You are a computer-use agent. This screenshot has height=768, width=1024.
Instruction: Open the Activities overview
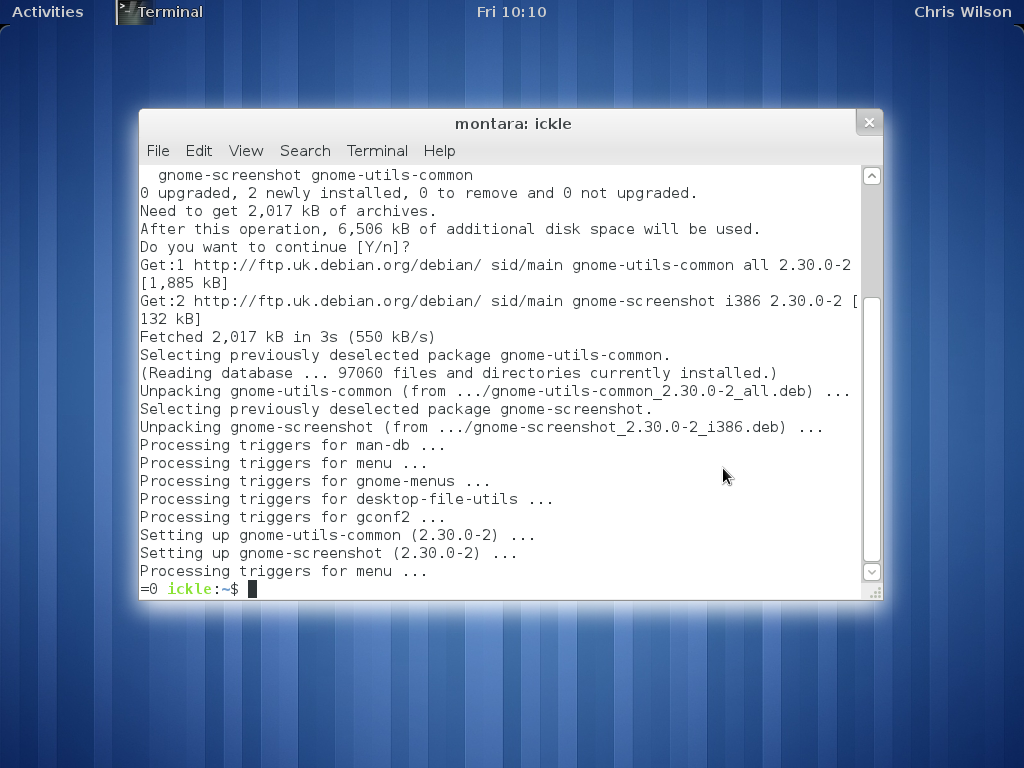tap(47, 12)
